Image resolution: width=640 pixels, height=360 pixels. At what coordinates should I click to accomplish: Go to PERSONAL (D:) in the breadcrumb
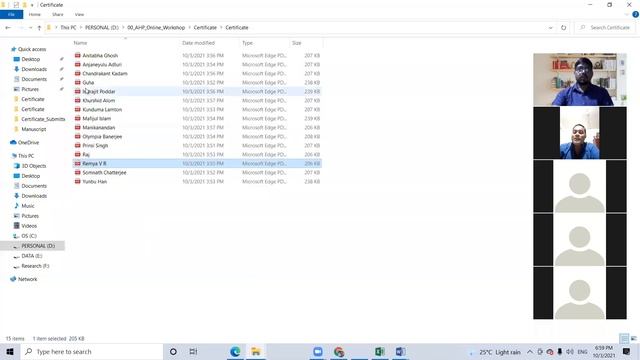point(102,28)
